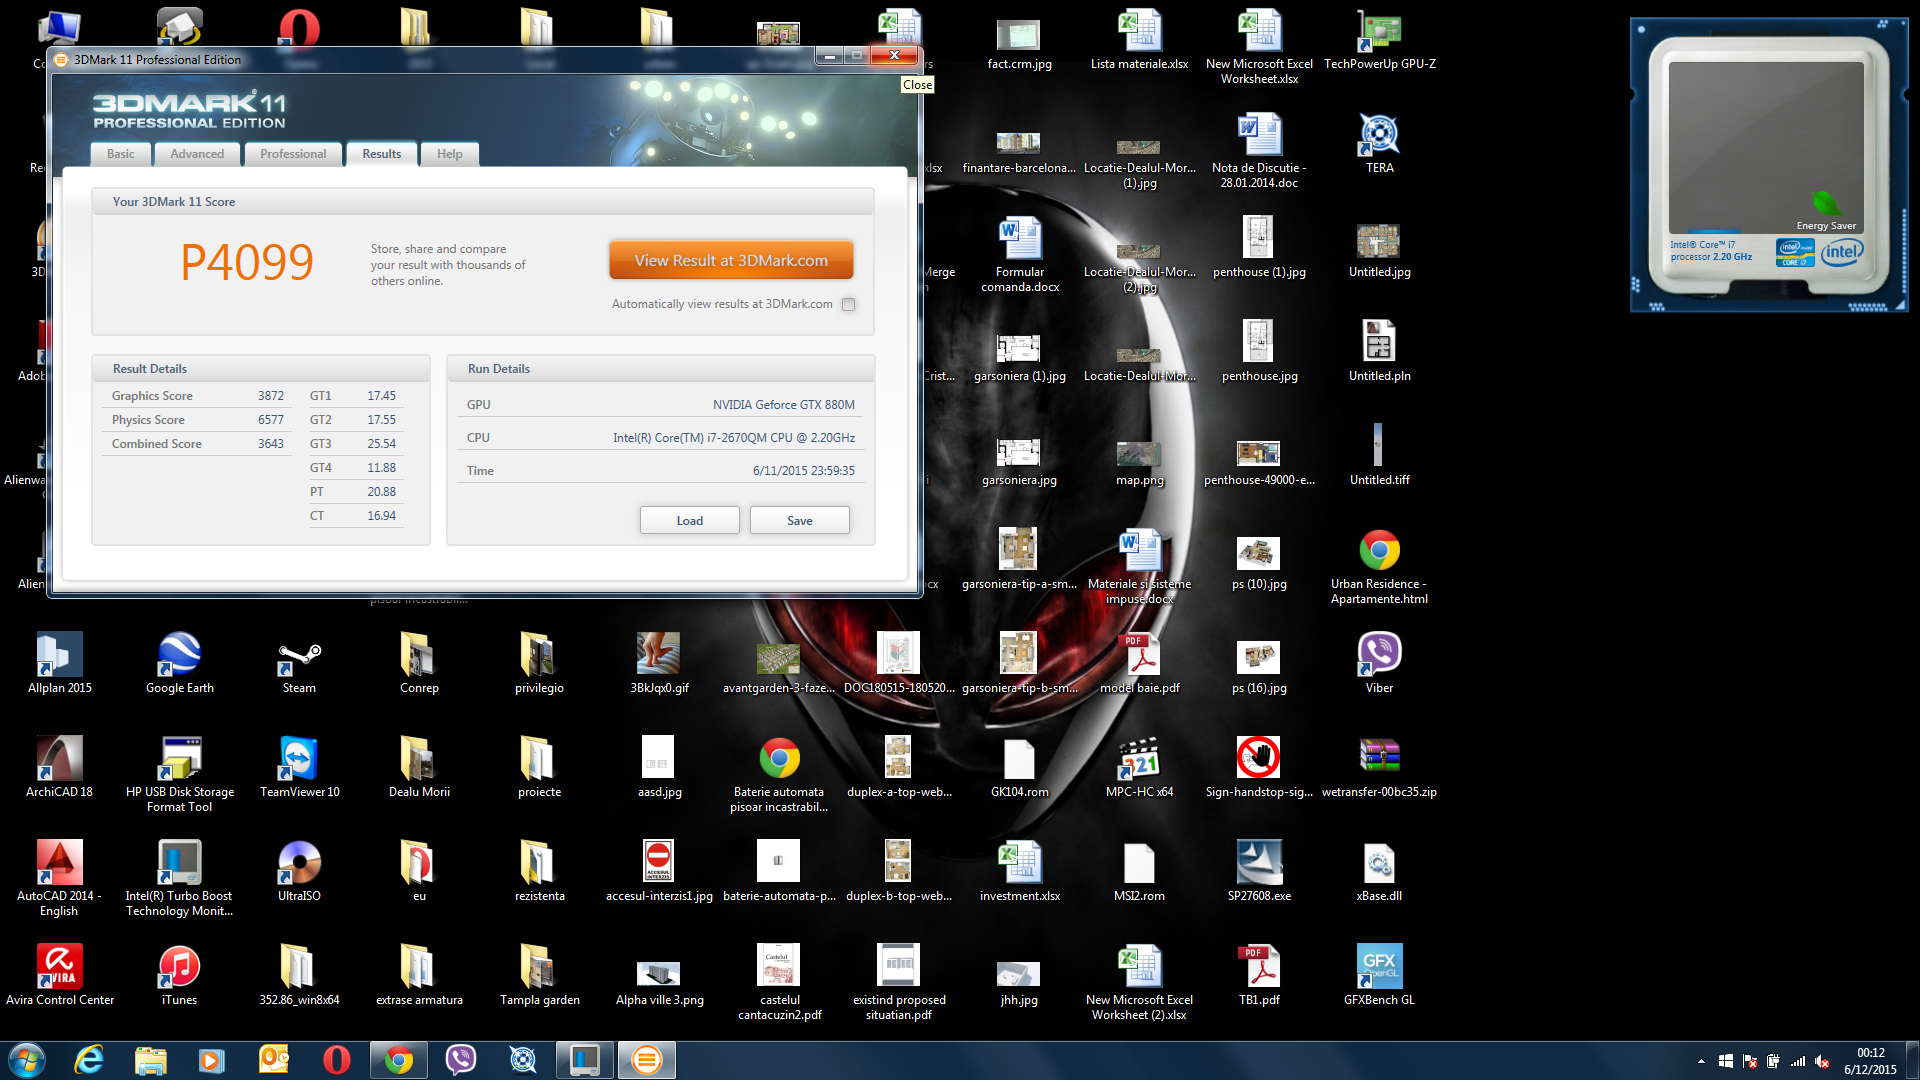
Task: Open the Results tab
Action: 382,154
